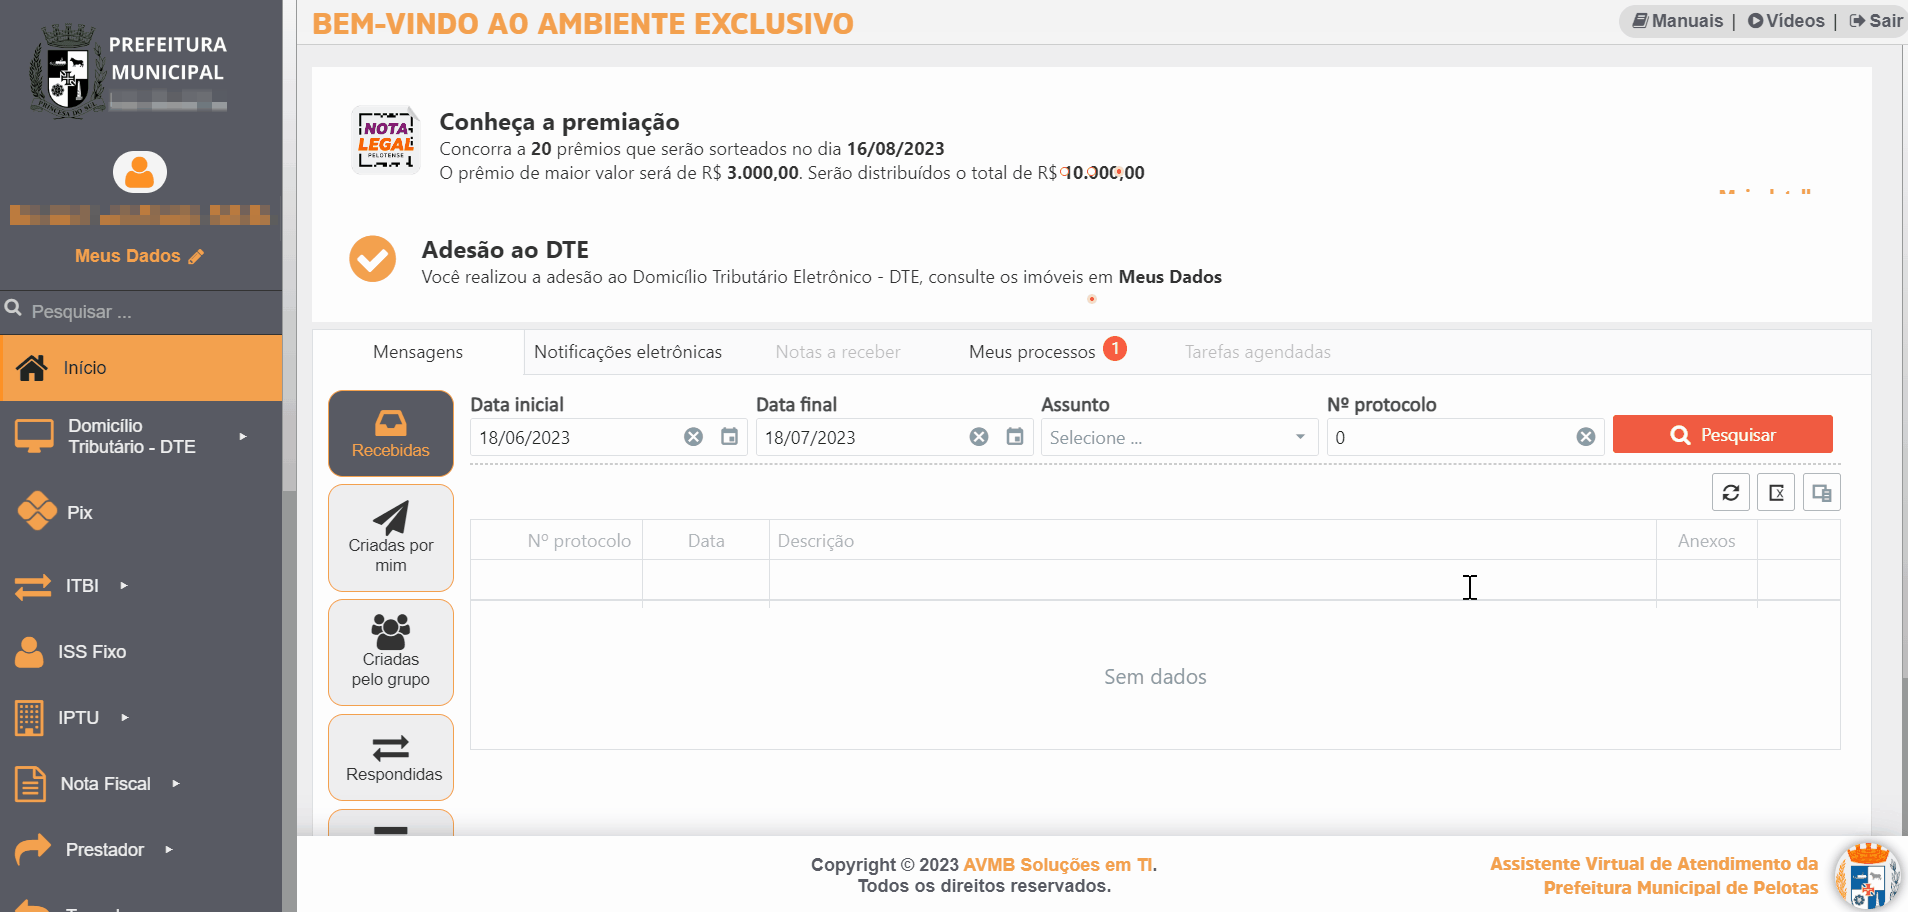This screenshot has width=1908, height=912.
Task: Click the Nº protocolo input field
Action: coord(1450,437)
